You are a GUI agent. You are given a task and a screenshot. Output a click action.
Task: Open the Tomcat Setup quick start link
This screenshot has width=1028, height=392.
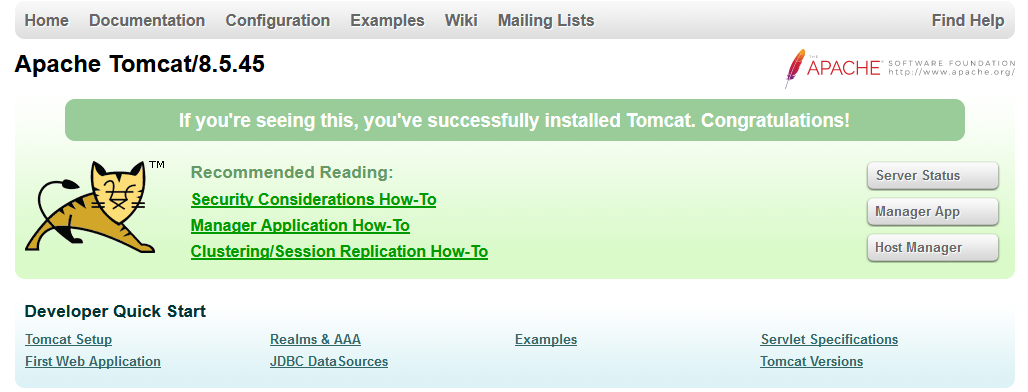(68, 340)
